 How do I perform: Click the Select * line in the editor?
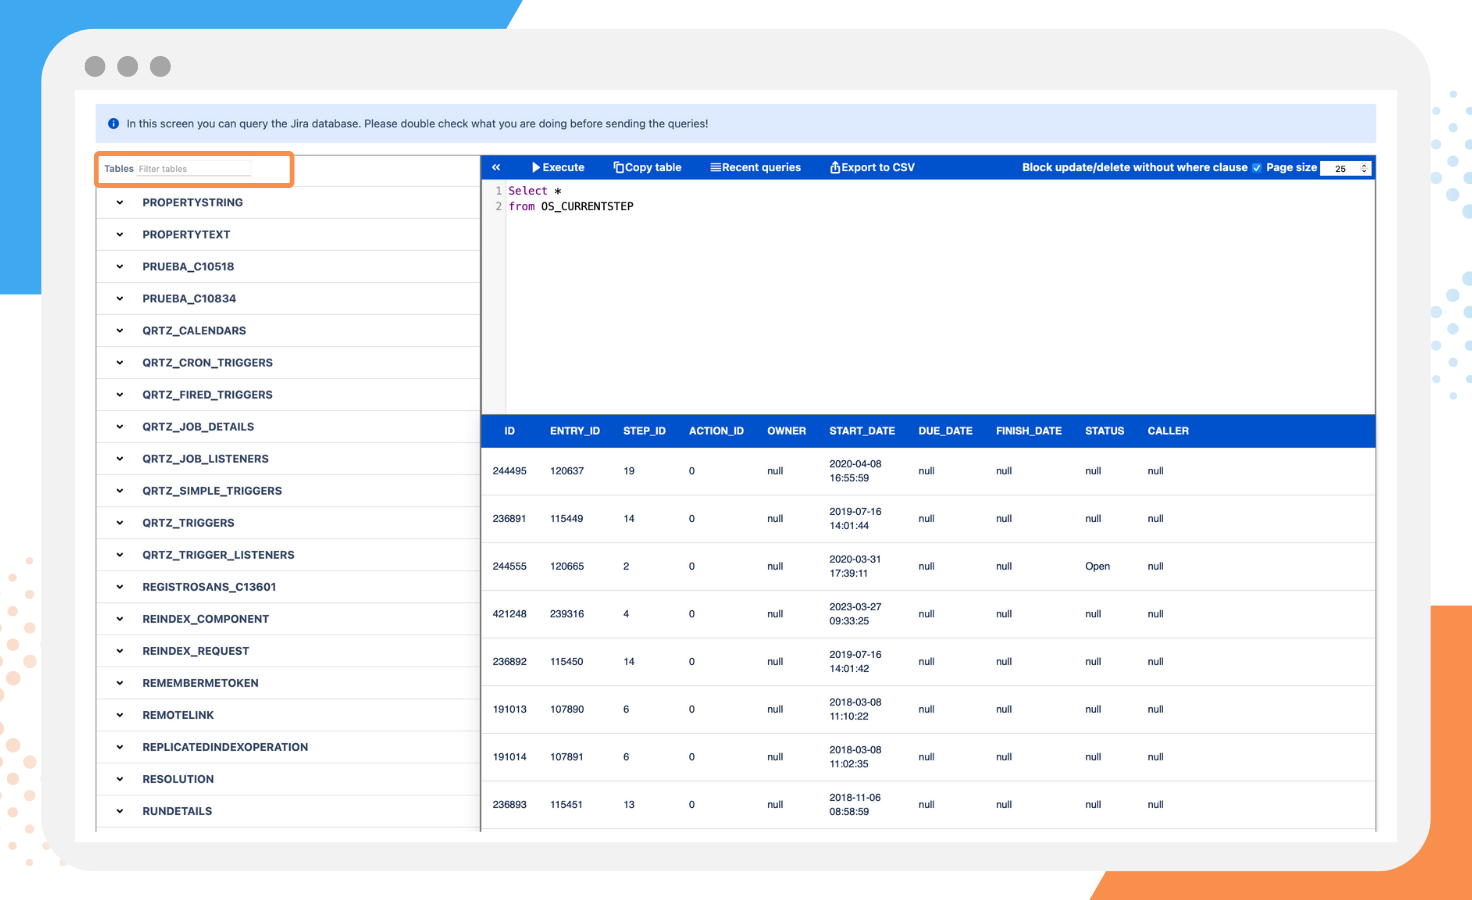point(535,191)
